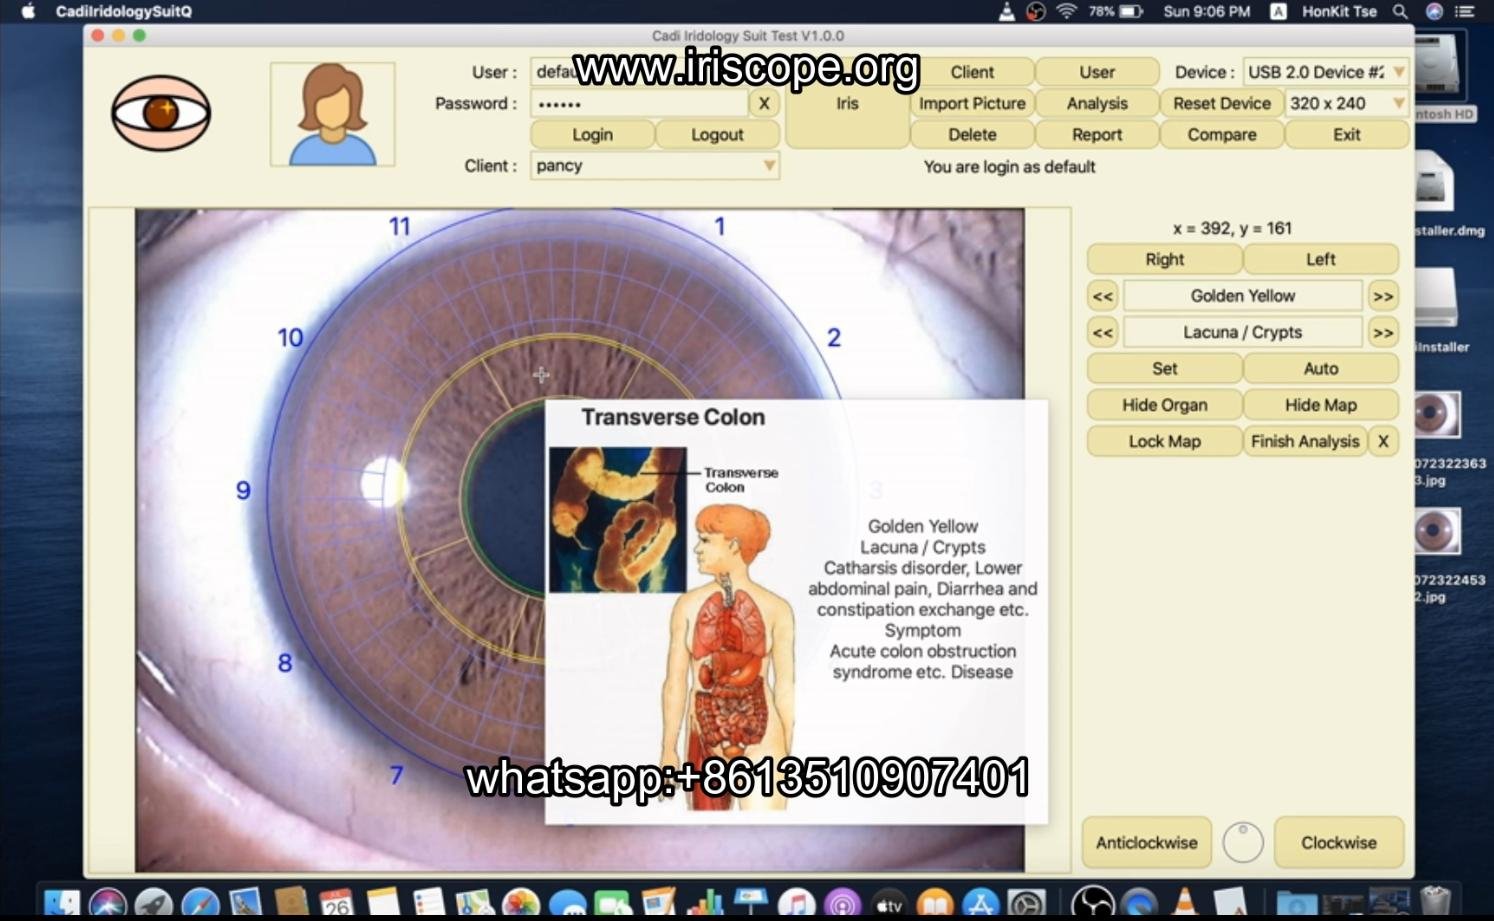Select the Left eye button

tap(1321, 259)
